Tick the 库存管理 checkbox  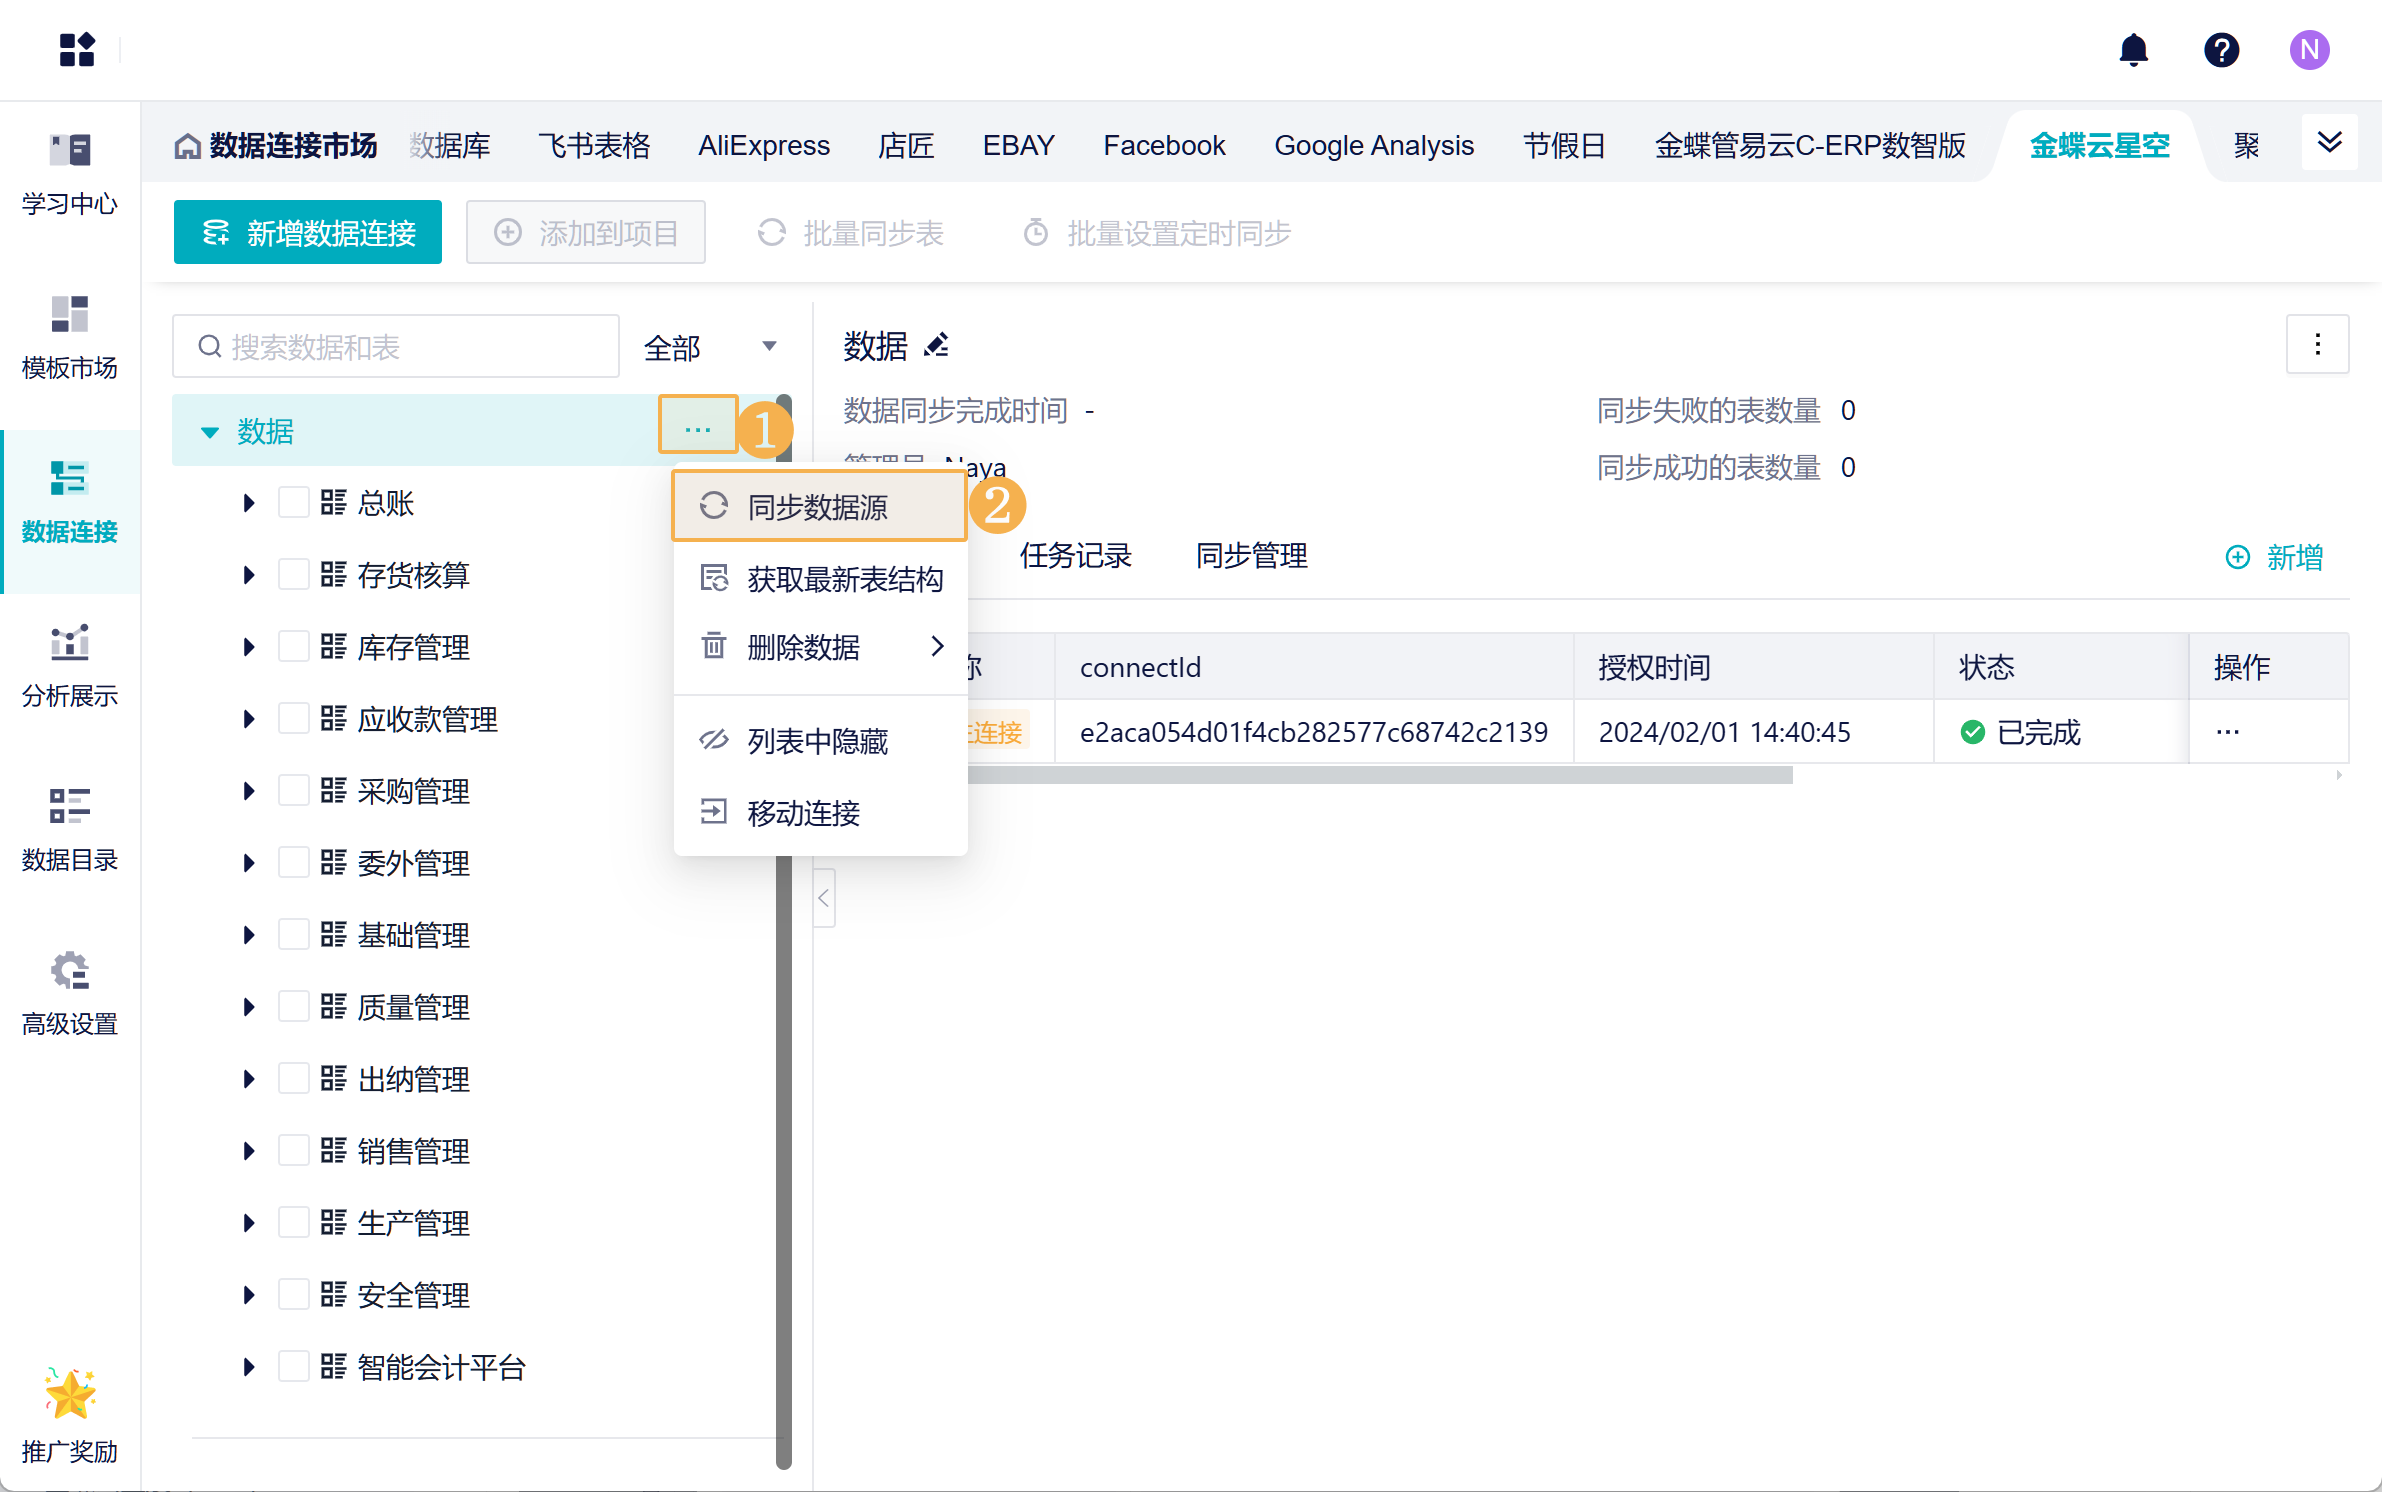(293, 646)
